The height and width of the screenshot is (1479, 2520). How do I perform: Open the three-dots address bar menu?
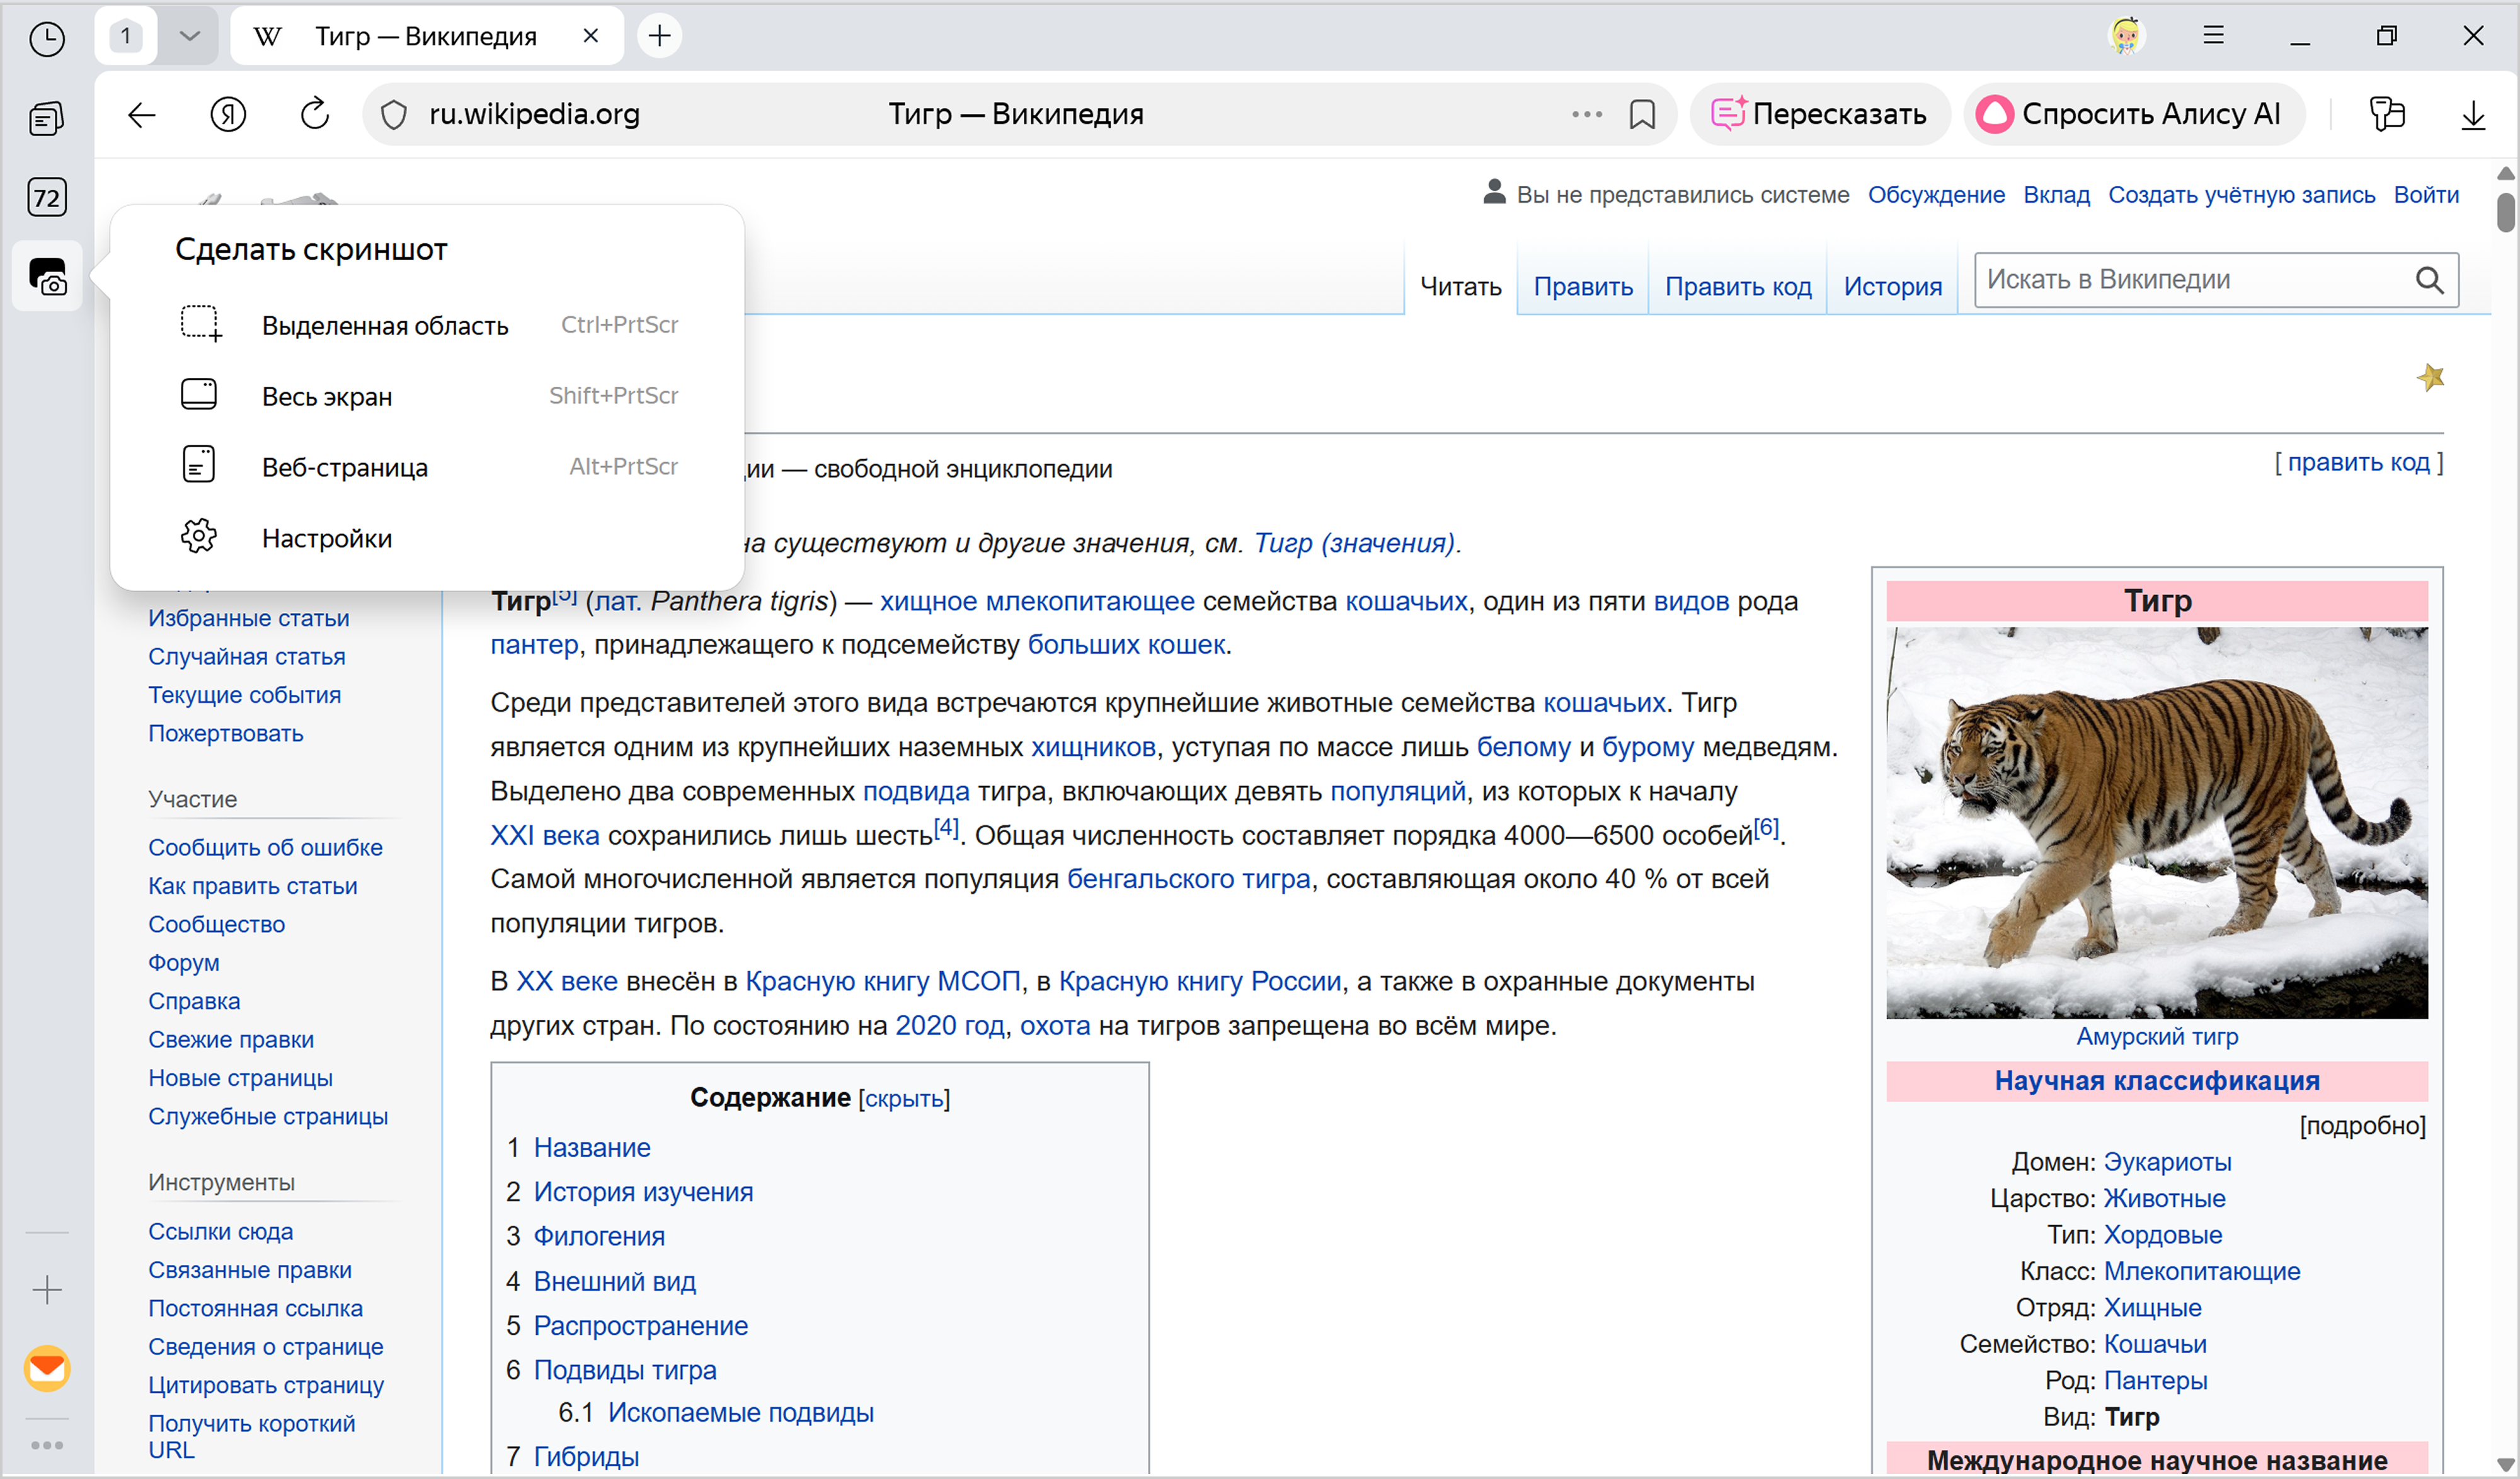coord(1586,114)
